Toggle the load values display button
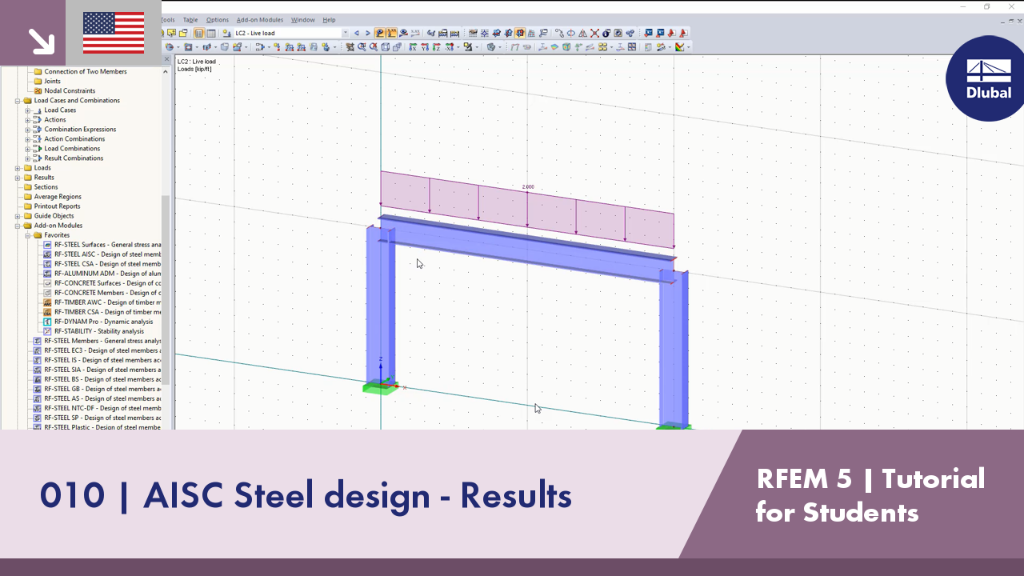Viewport: 1024px width, 576px height. pyautogui.click(x=391, y=33)
